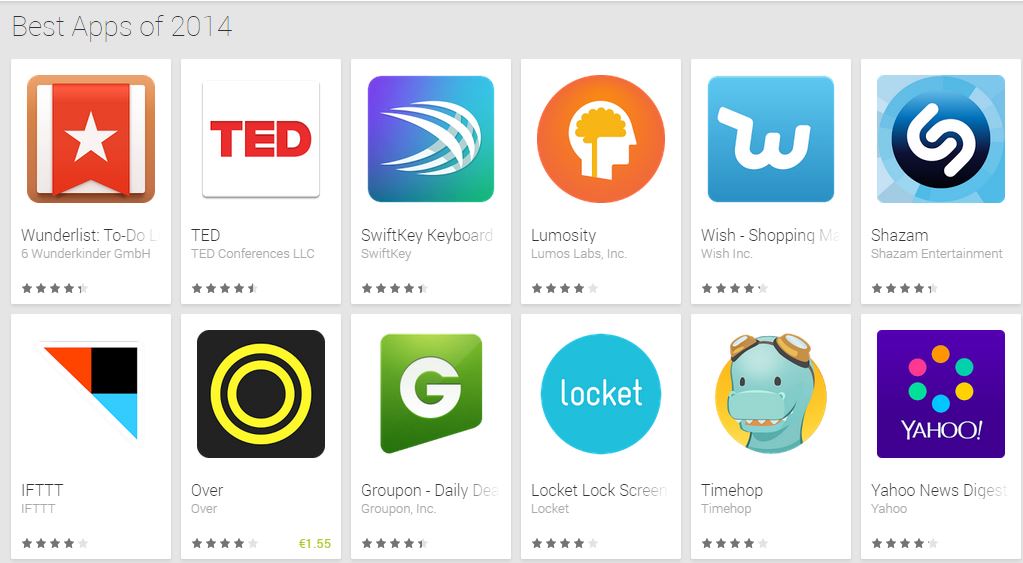
Task: Select the IFTTT app icon
Action: click(x=91, y=393)
